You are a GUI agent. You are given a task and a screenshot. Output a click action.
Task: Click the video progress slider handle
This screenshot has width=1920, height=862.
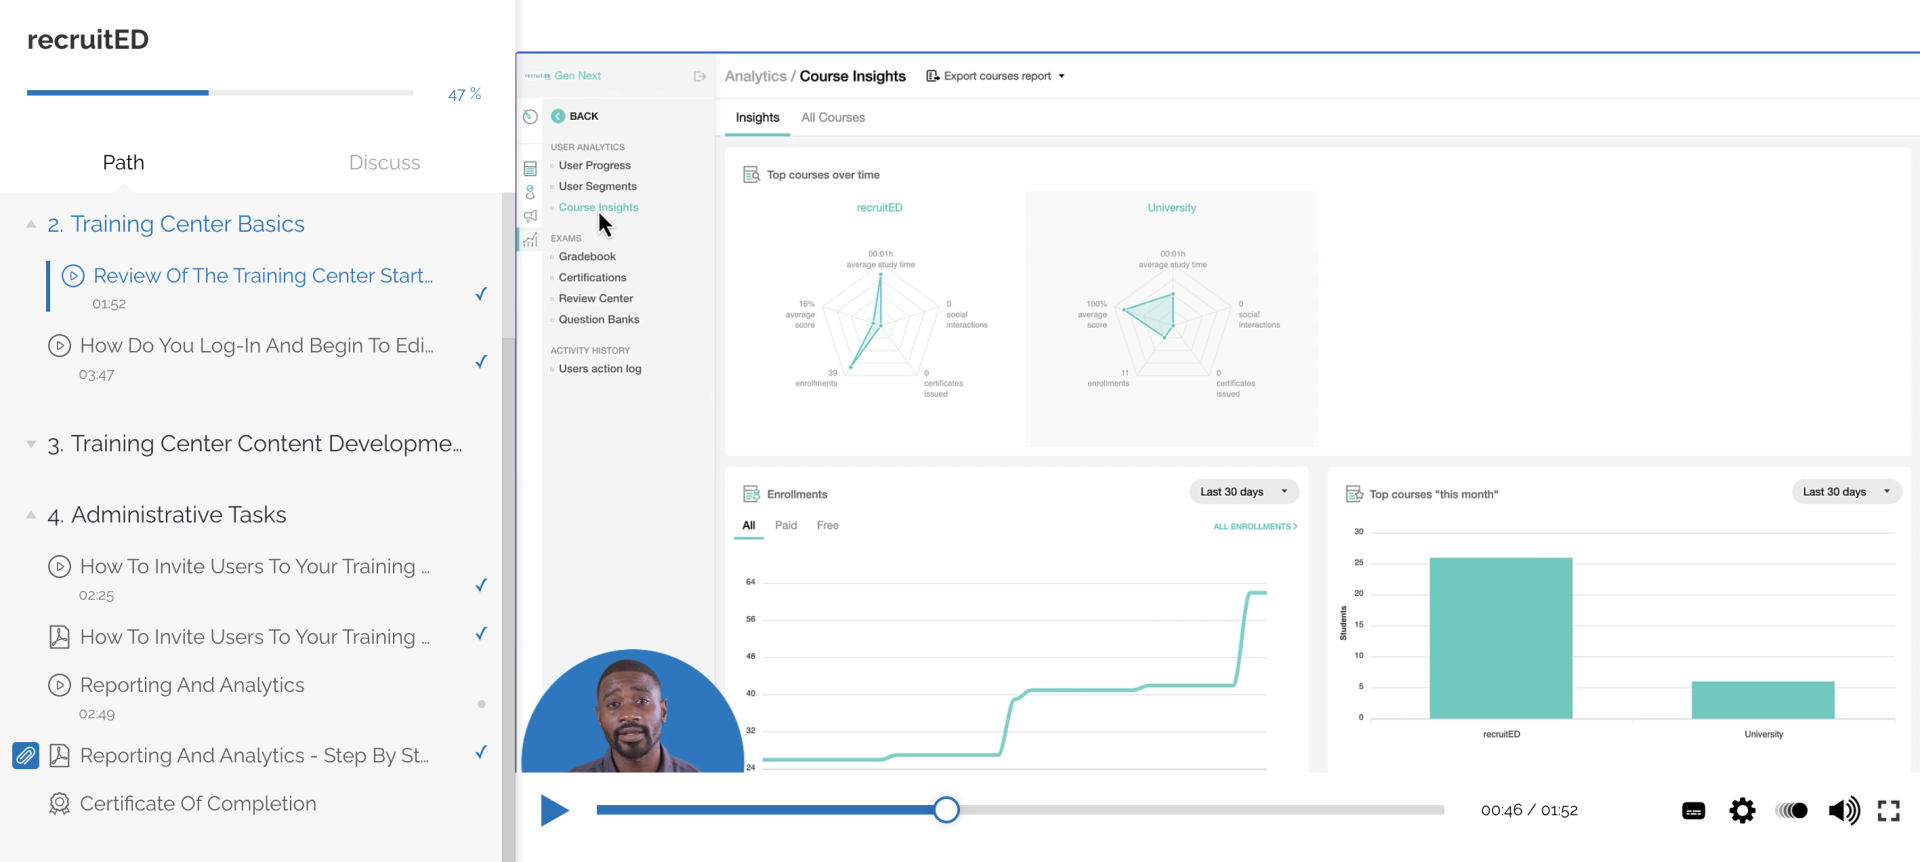click(946, 810)
